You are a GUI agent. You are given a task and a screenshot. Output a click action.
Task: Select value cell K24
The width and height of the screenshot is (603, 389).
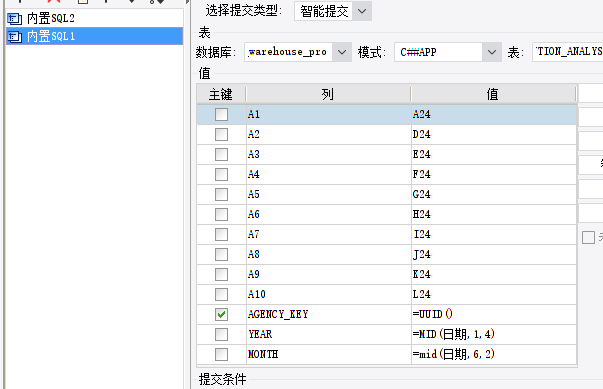[x=493, y=274]
